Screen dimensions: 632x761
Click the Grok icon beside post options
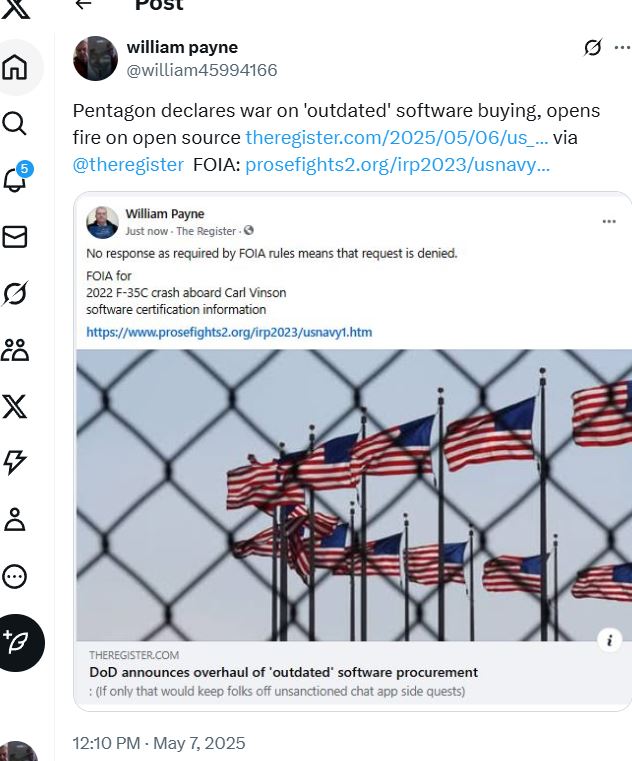click(x=593, y=48)
